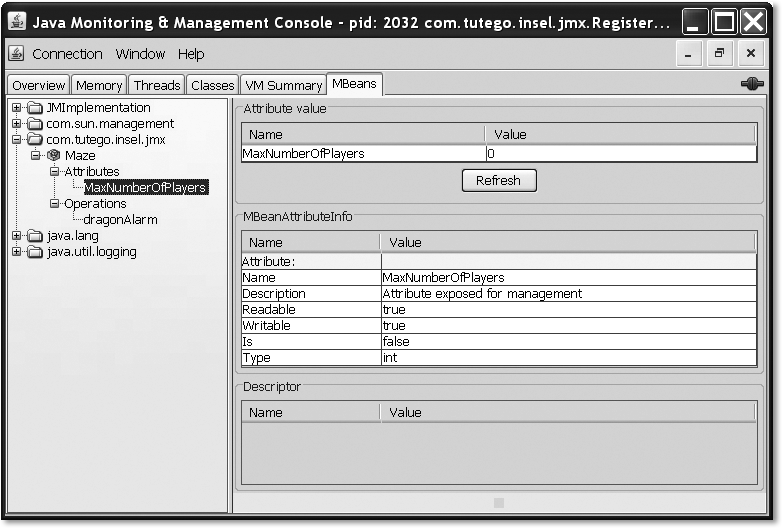Select the Attributes tree label

click(x=92, y=172)
